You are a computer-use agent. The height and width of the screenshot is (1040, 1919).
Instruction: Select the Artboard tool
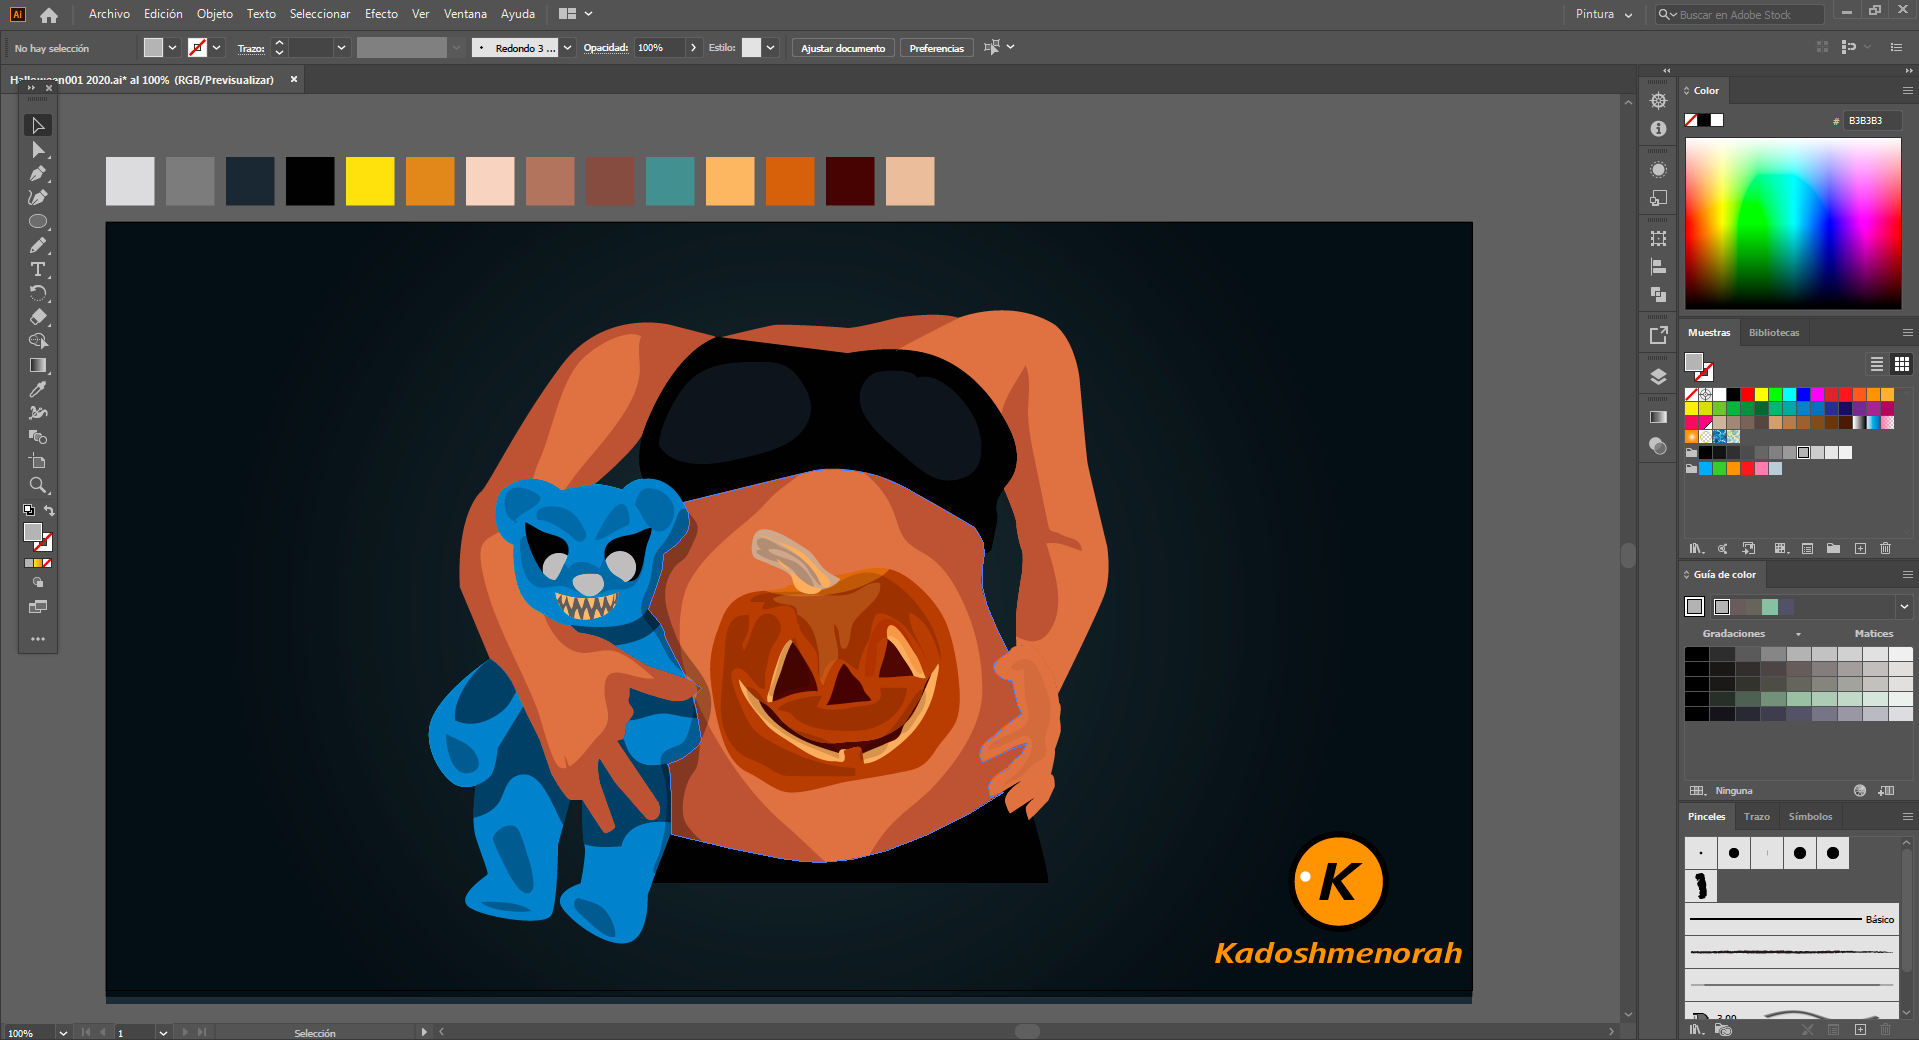click(38, 461)
